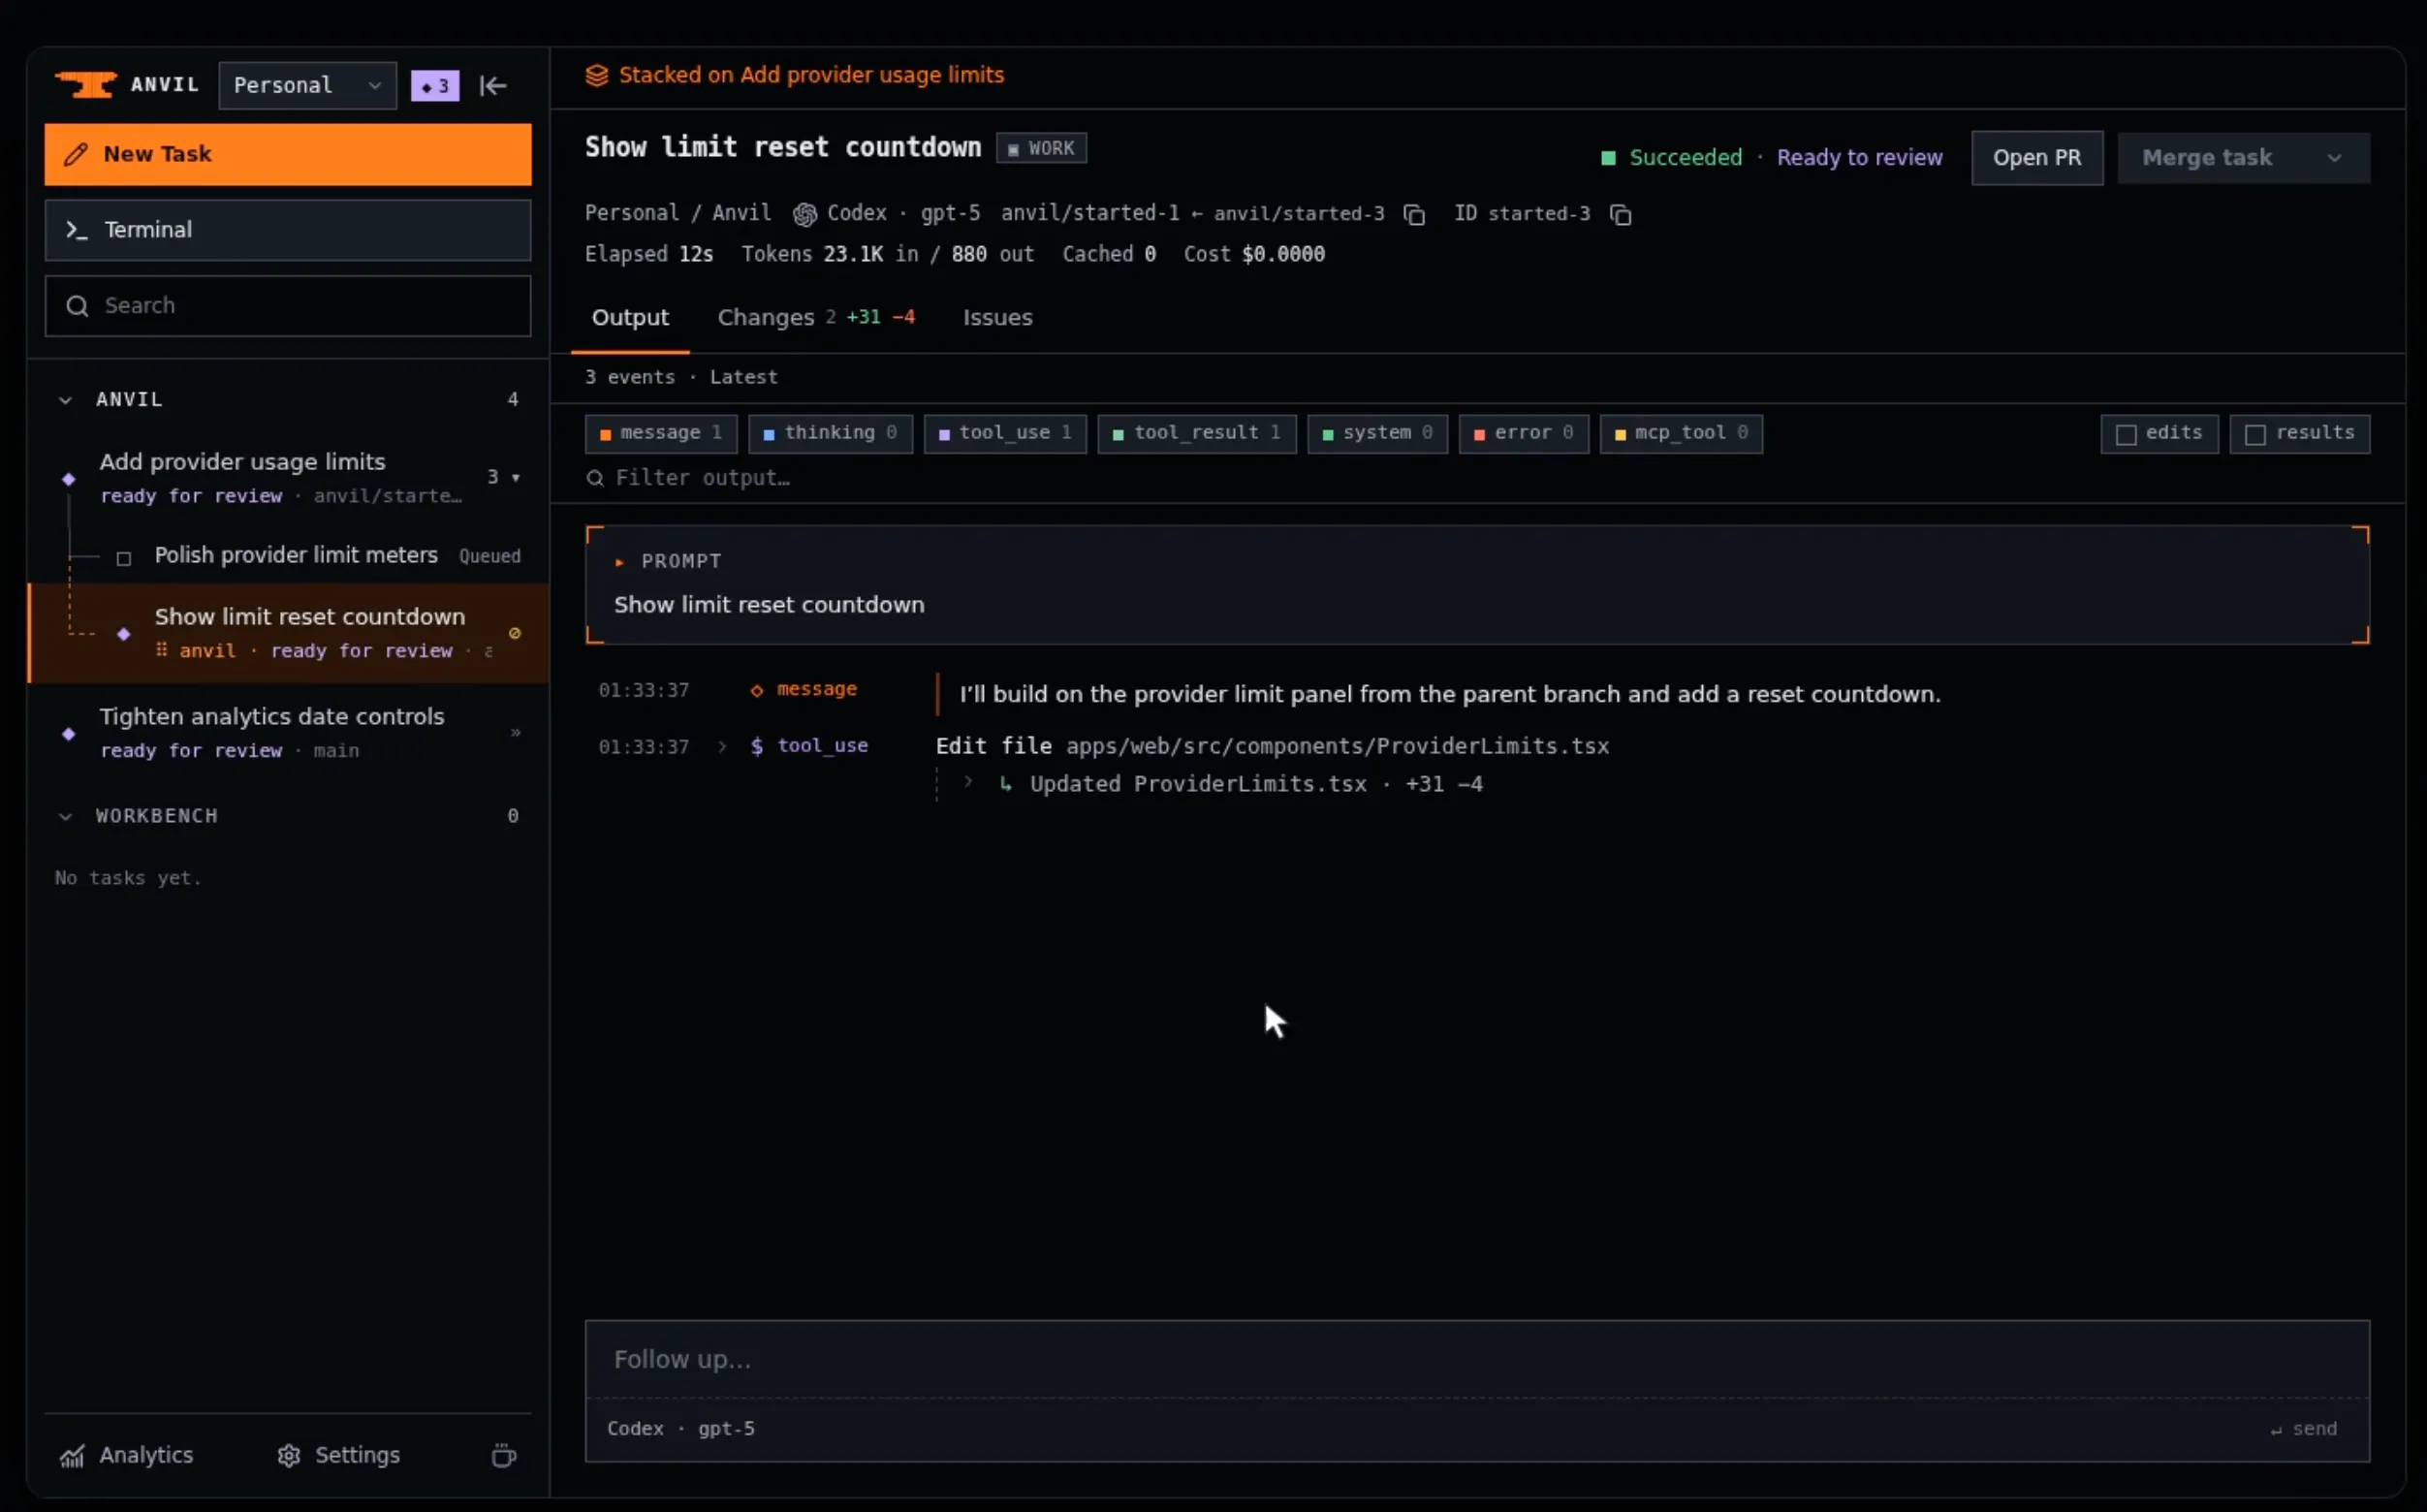Click the Open PR button
The height and width of the screenshot is (1512, 2427).
click(2037, 158)
